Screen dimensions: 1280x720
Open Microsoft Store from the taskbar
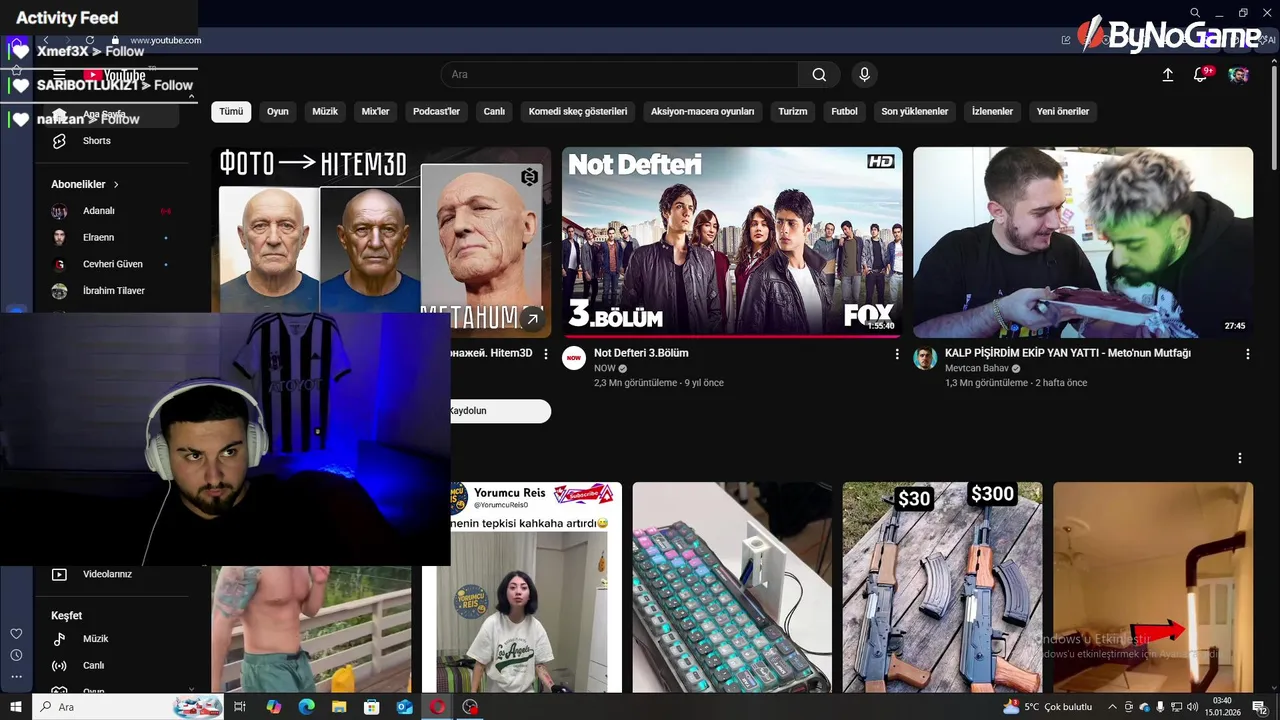pyautogui.click(x=371, y=707)
